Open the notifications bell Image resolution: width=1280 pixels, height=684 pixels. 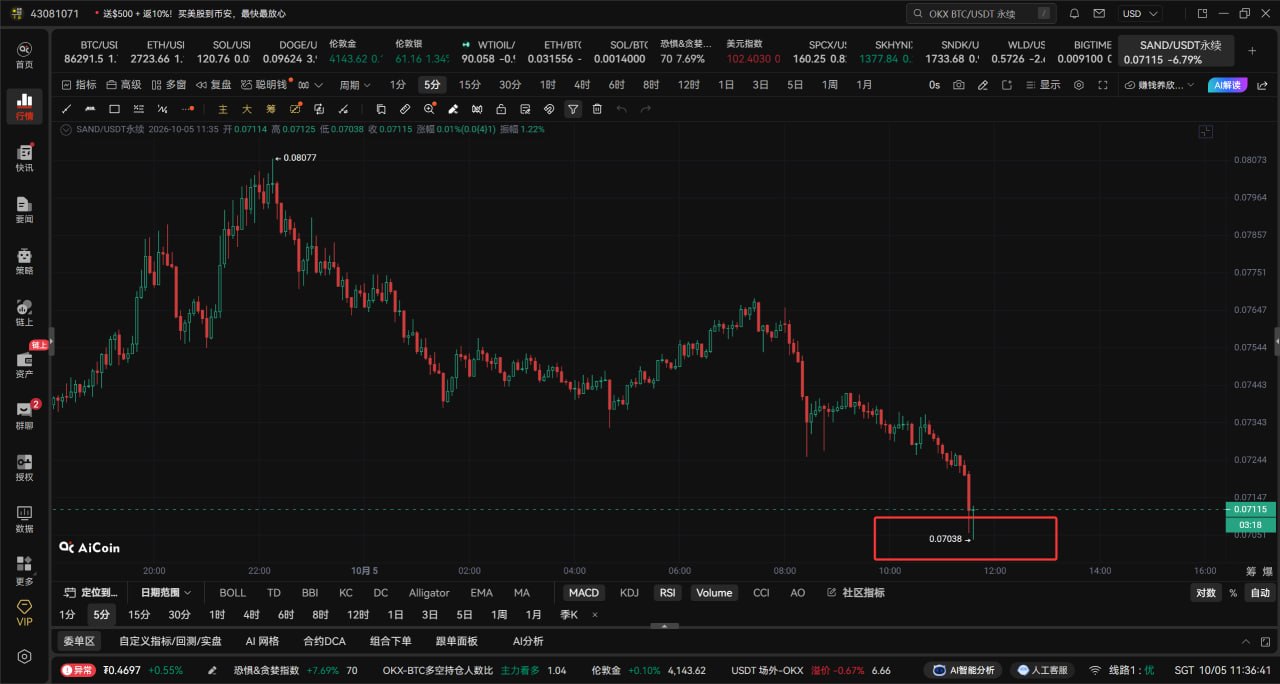click(x=1074, y=14)
